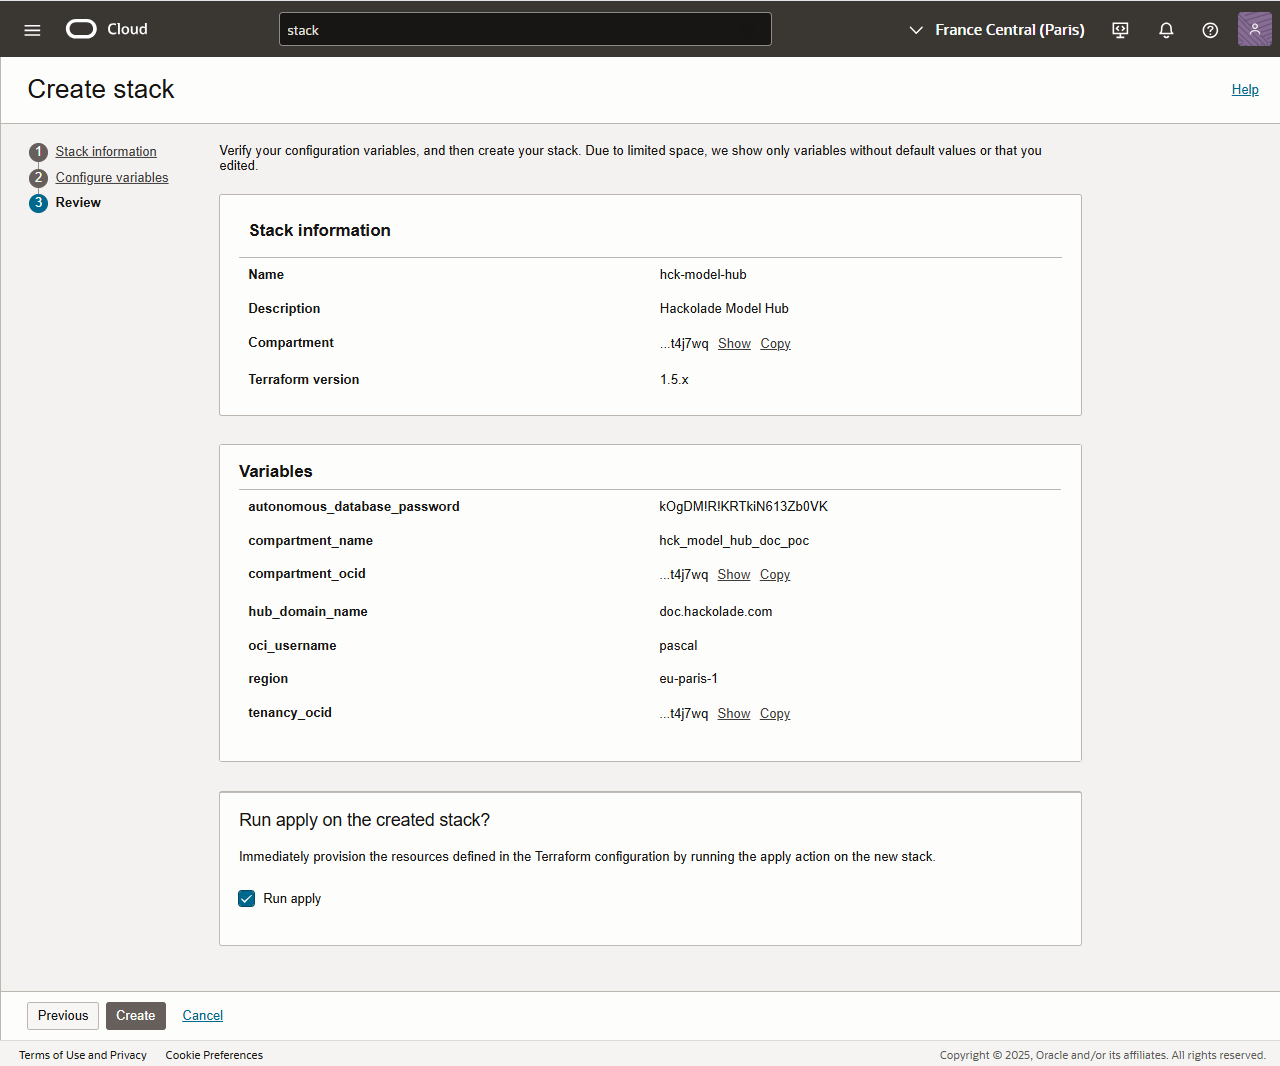
Task: Click inside the stack search field
Action: 525,29
